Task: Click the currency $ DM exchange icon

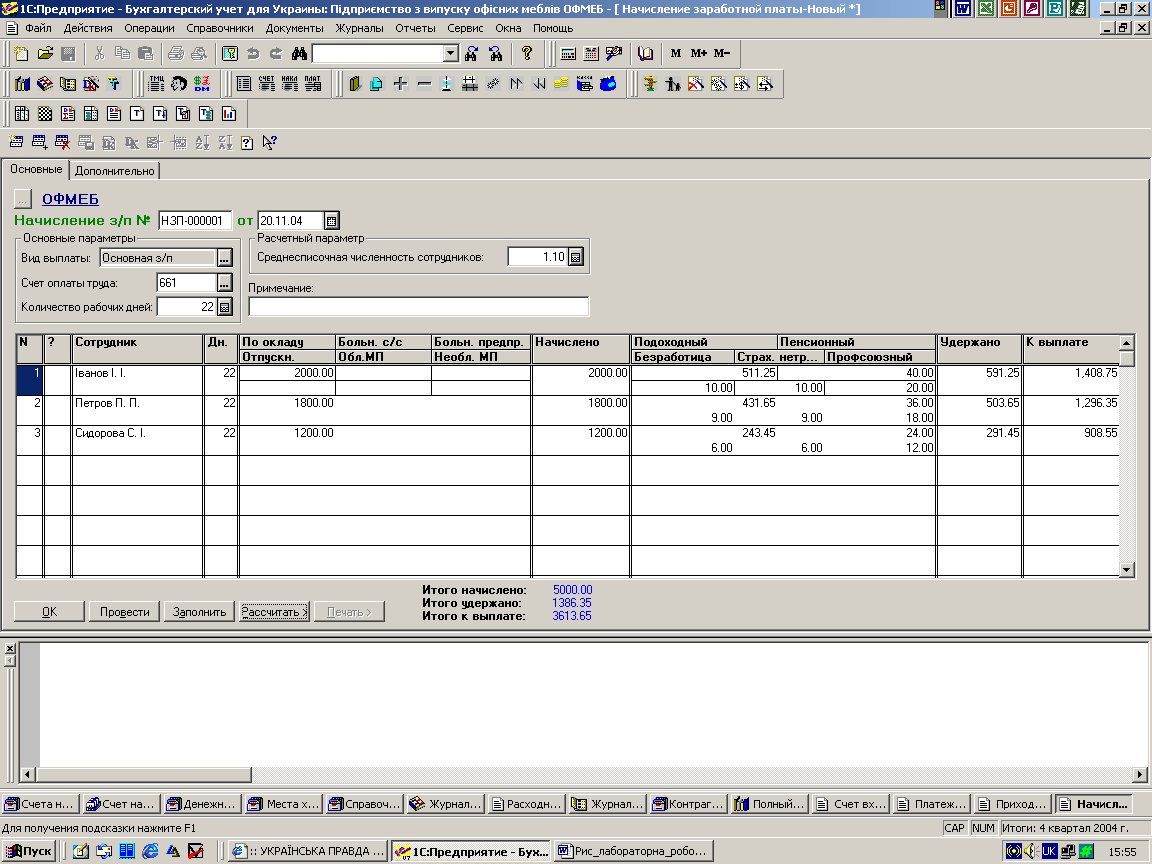Action: point(202,84)
